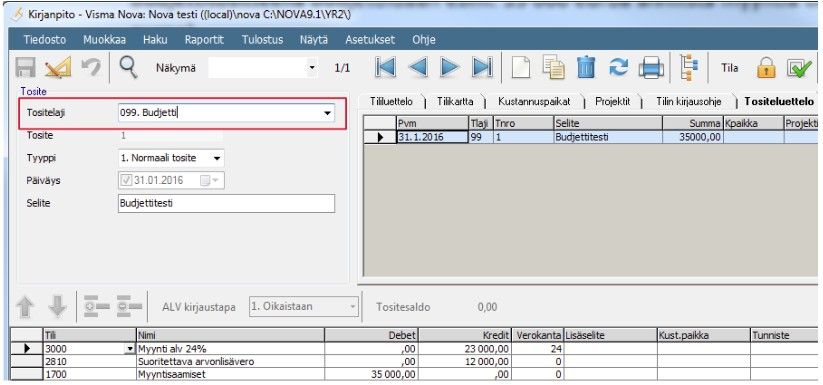The image size is (823, 385).
Task: Click the pencil and ruler edit icon
Action: [x=58, y=68]
